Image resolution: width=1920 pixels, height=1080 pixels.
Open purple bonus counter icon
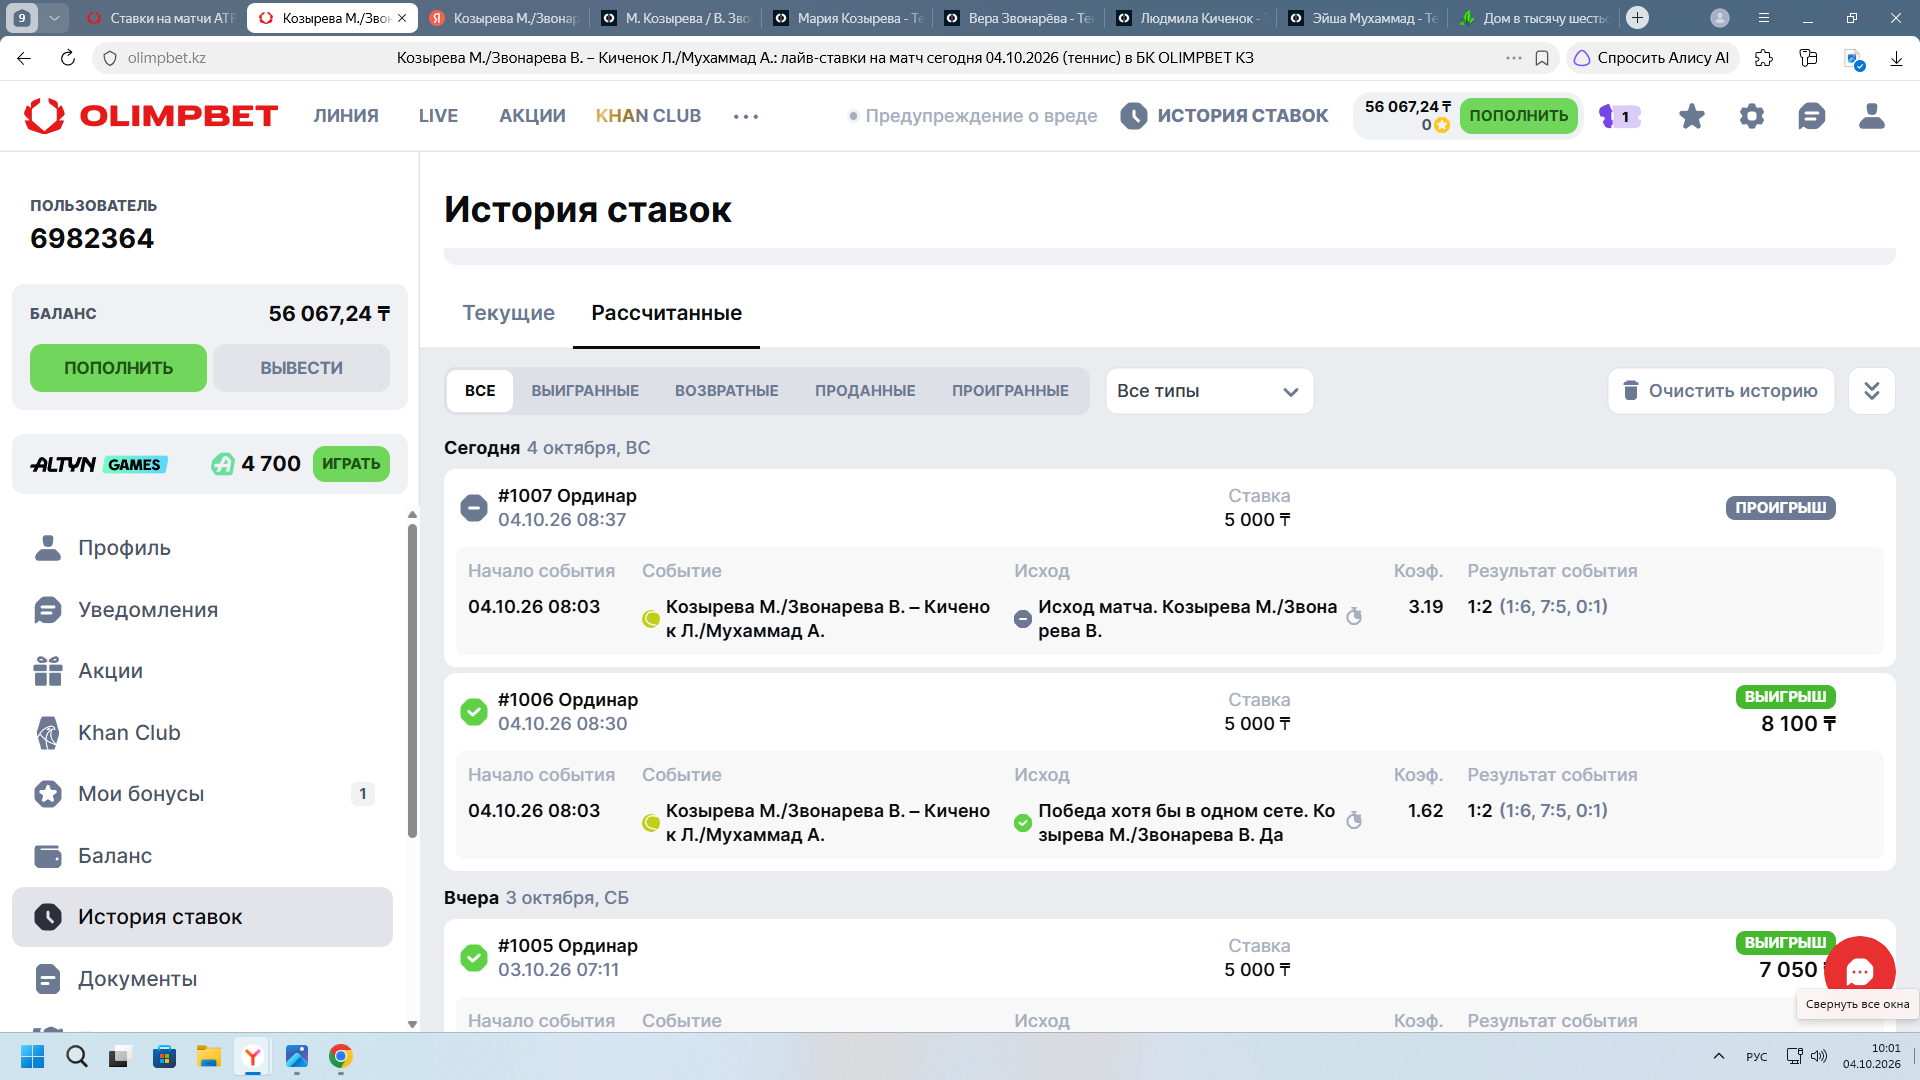tap(1619, 116)
